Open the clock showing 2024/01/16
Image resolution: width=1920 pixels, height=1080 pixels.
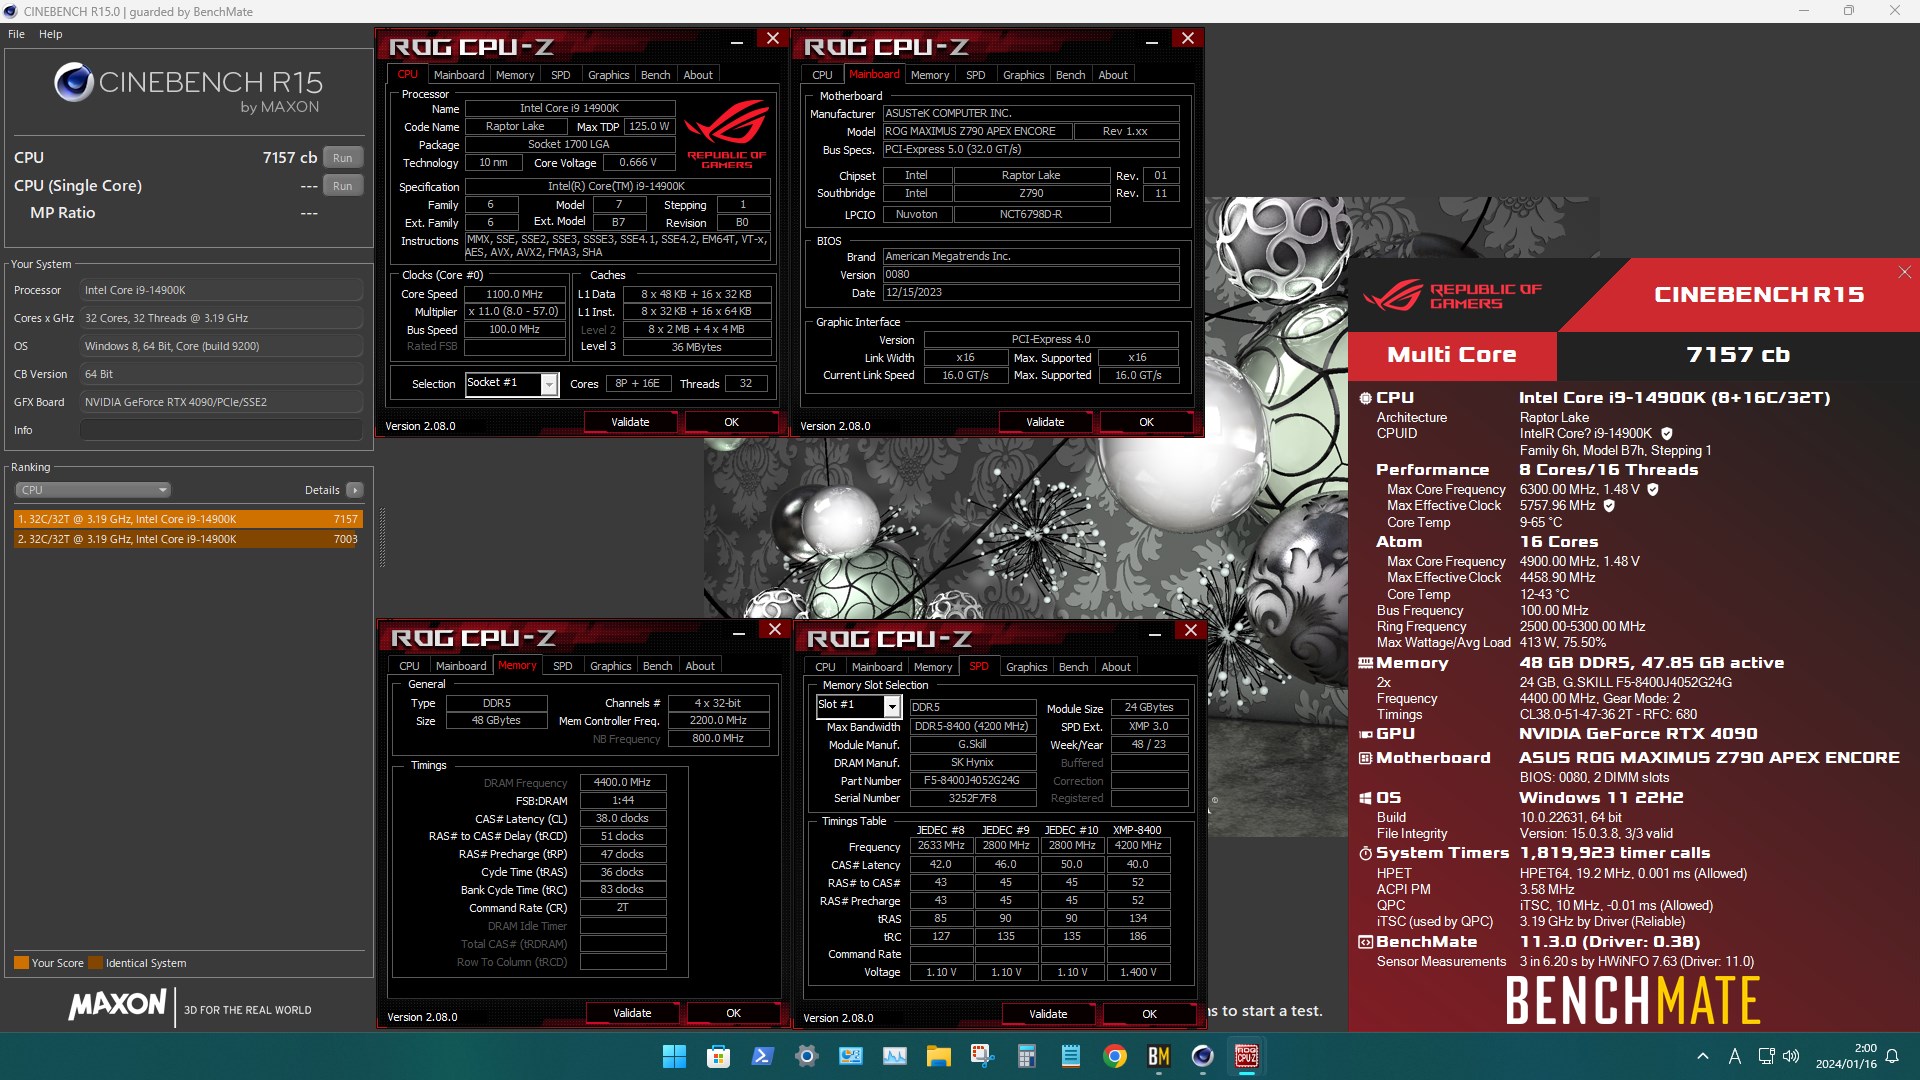pos(1846,1056)
